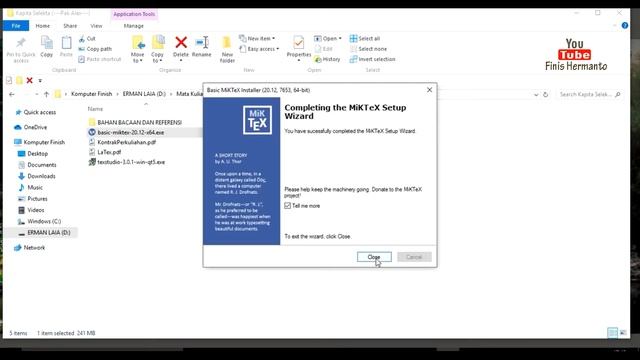Click the Up one level arrow
The width and height of the screenshot is (640, 360).
pyautogui.click(x=47, y=94)
